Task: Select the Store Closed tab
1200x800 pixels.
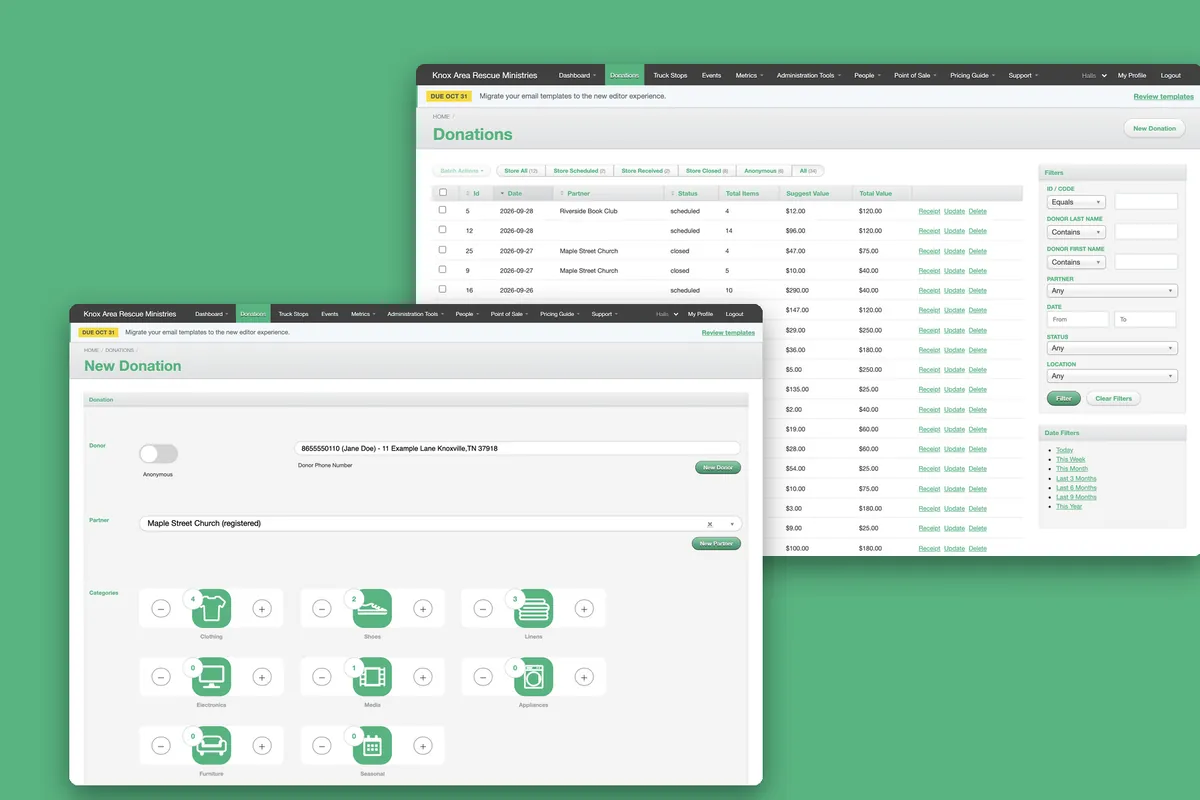Action: 707,171
